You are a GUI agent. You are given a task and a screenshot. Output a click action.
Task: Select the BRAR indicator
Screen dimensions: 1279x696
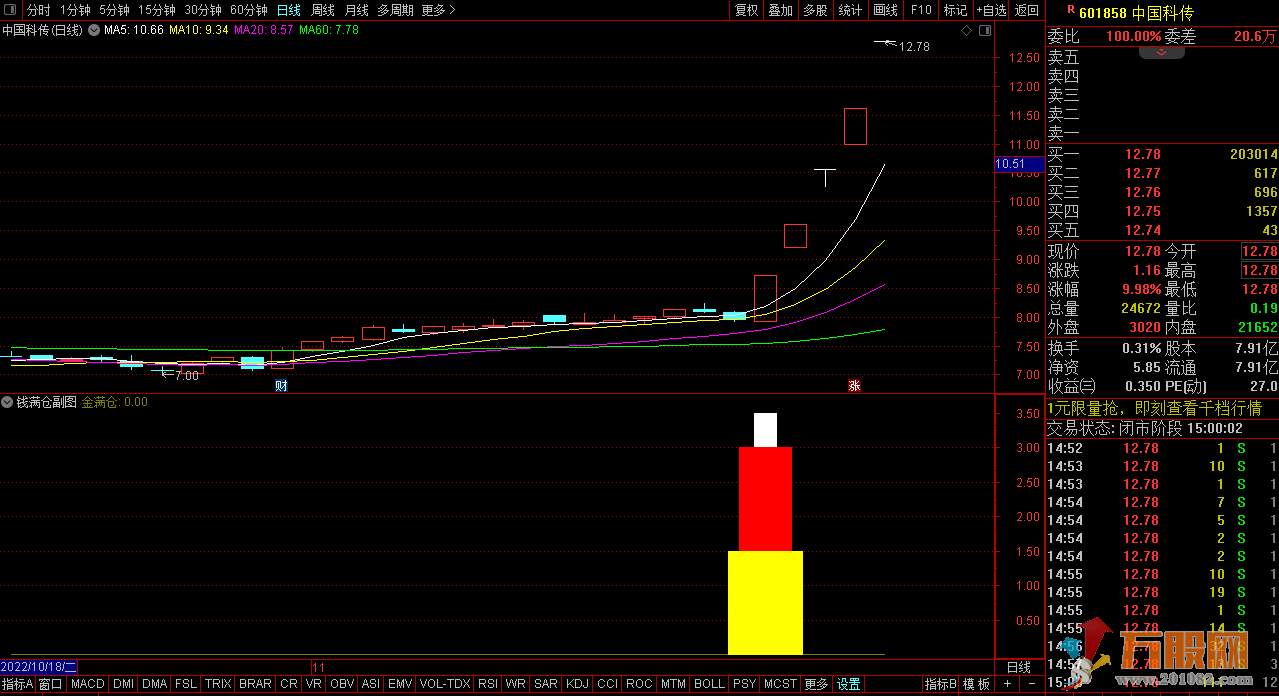click(x=256, y=684)
